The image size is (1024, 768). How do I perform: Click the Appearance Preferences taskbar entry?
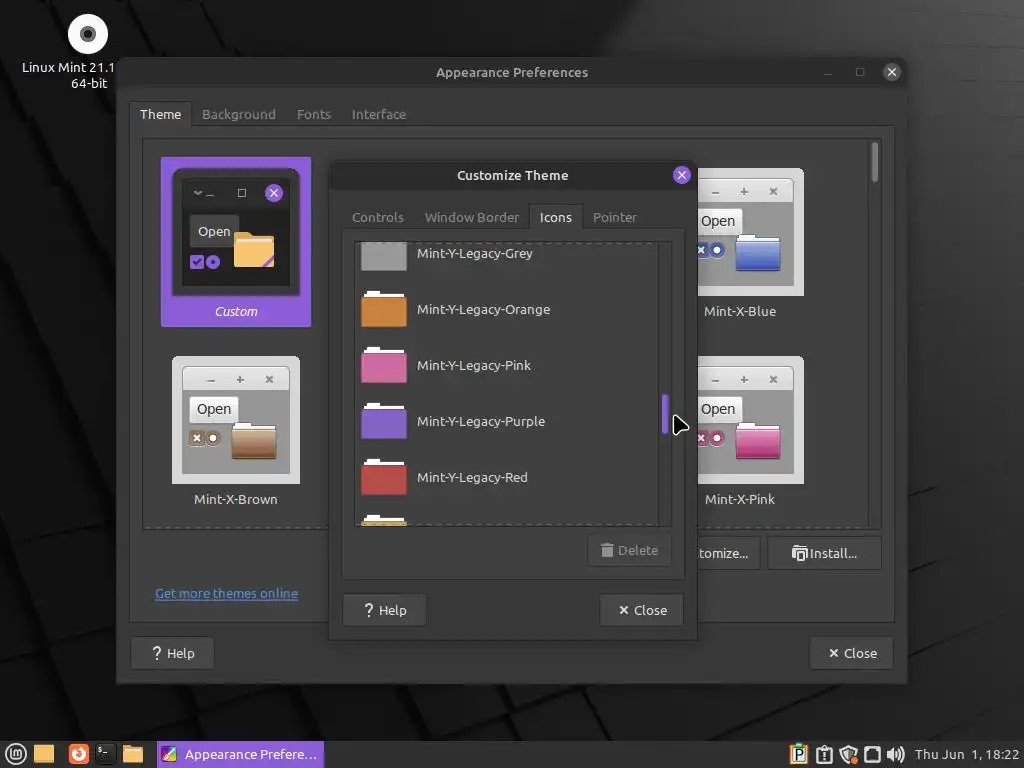click(240, 754)
